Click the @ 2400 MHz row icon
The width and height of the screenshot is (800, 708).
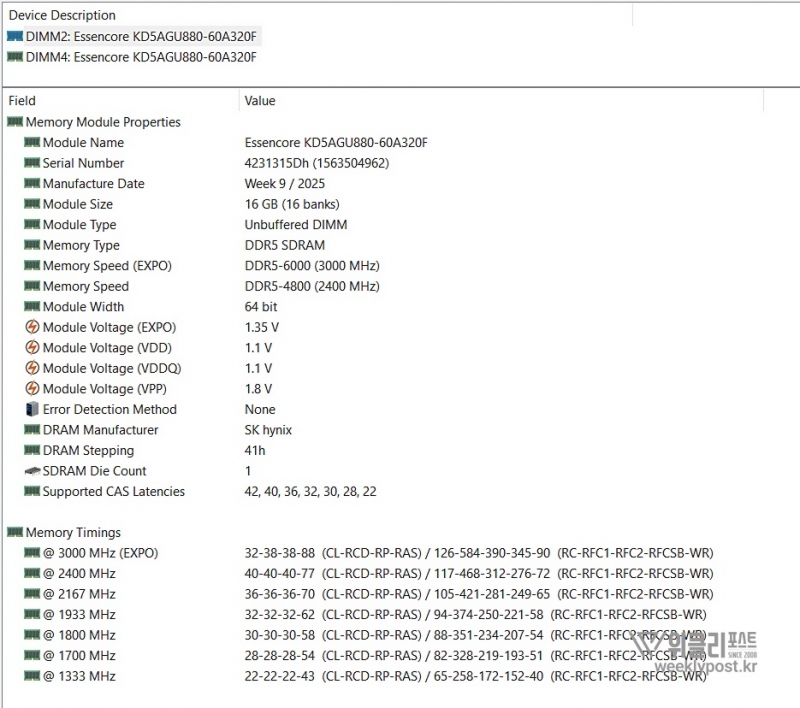point(32,573)
